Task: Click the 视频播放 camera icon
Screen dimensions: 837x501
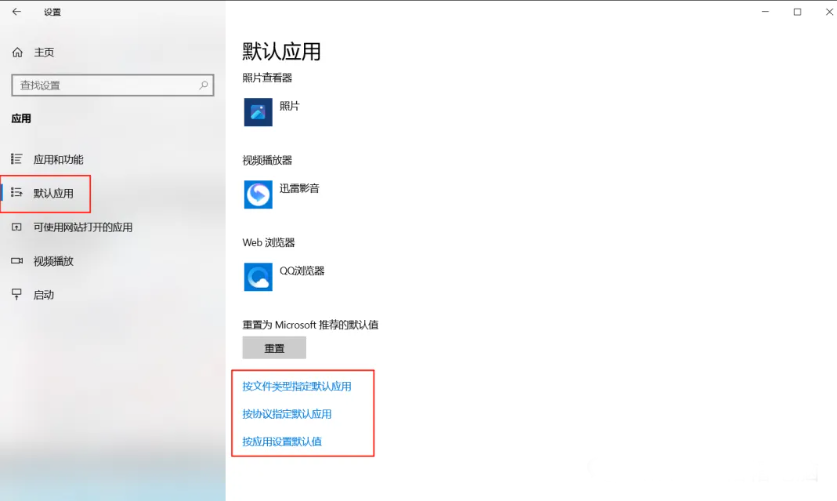Action: click(x=17, y=261)
